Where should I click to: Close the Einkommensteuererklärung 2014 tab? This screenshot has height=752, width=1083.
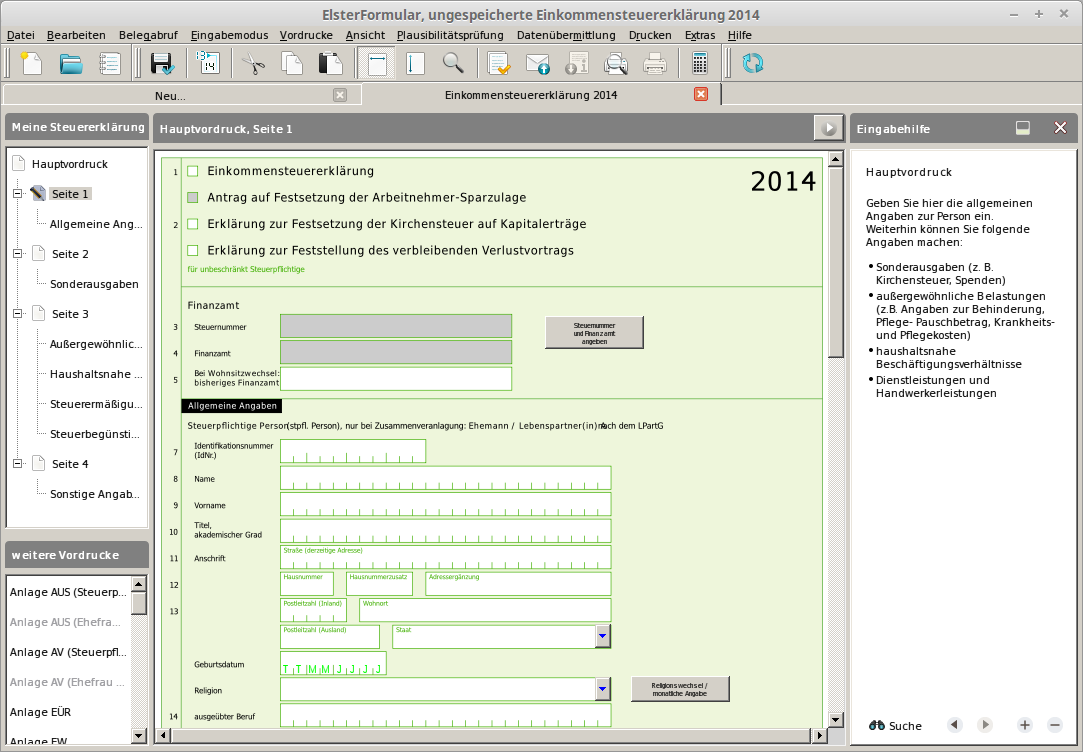pos(701,94)
